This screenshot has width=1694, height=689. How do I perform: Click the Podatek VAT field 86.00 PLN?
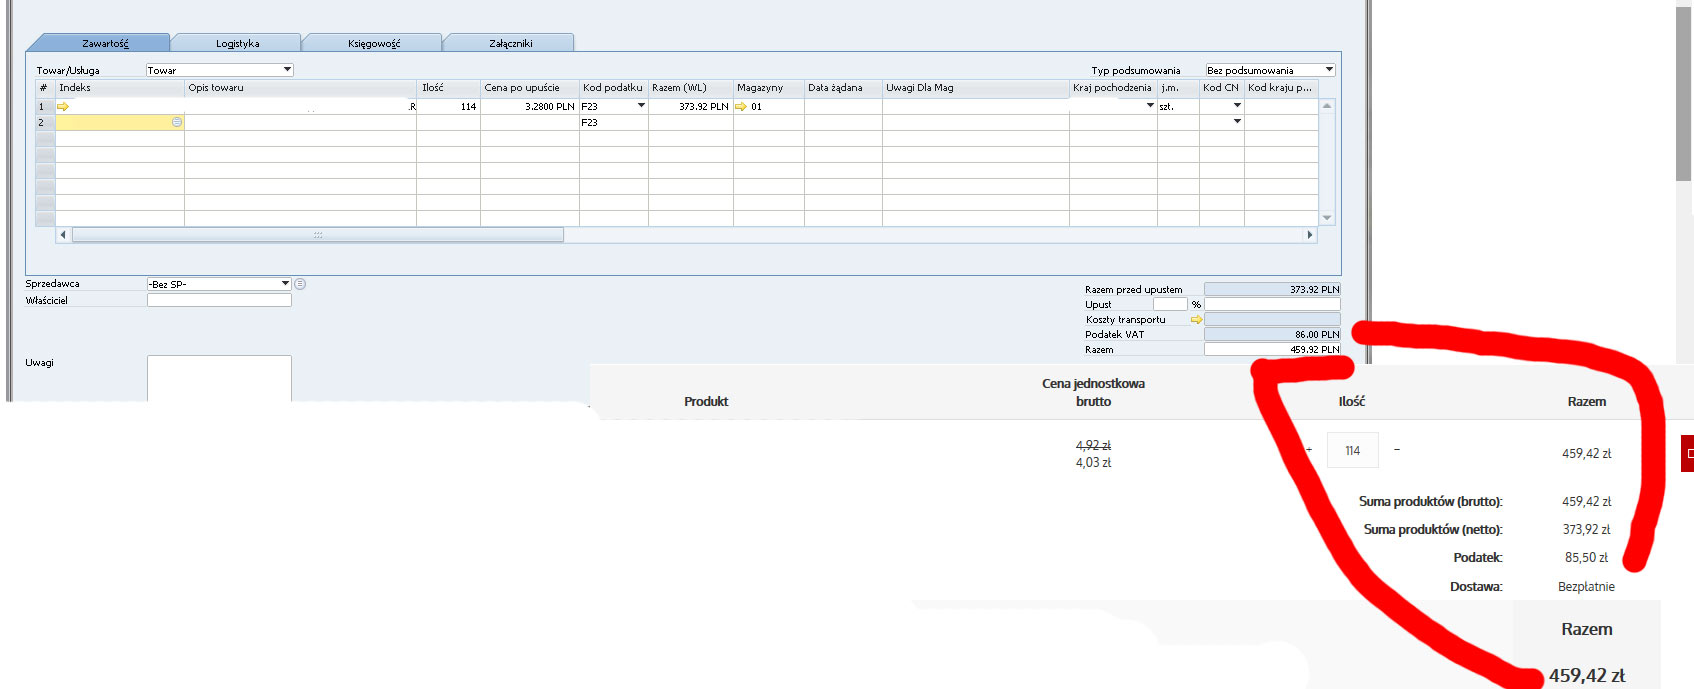(1272, 334)
